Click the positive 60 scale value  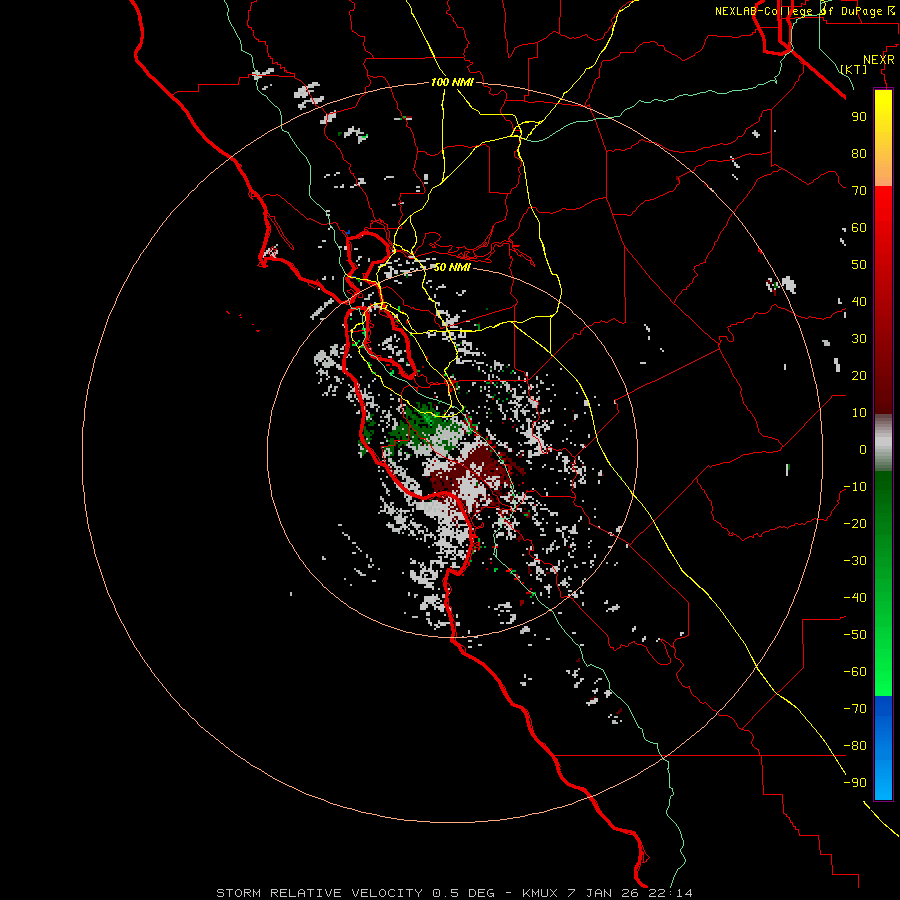[x=859, y=228]
